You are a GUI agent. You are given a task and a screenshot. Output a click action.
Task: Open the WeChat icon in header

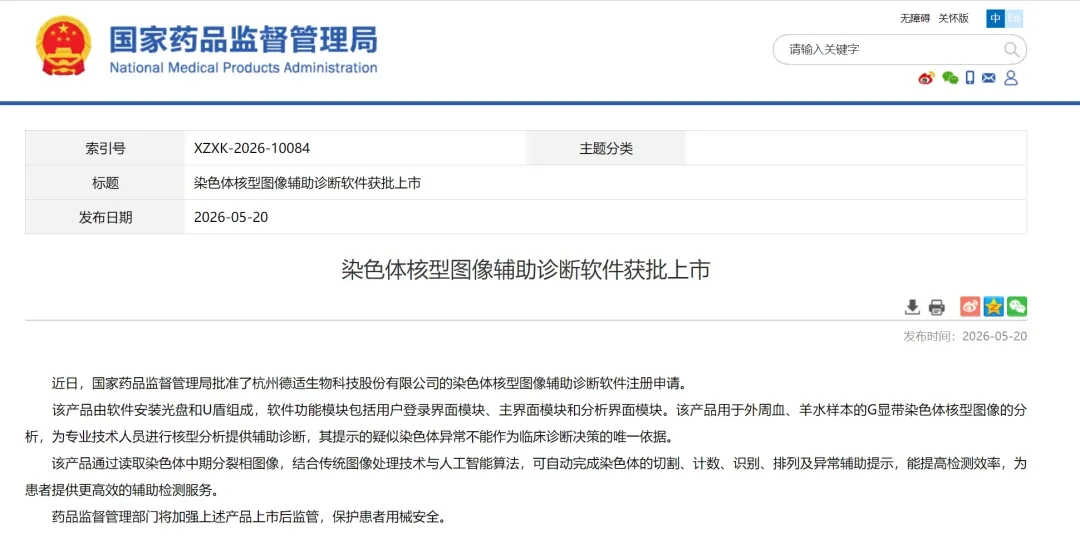(x=950, y=78)
